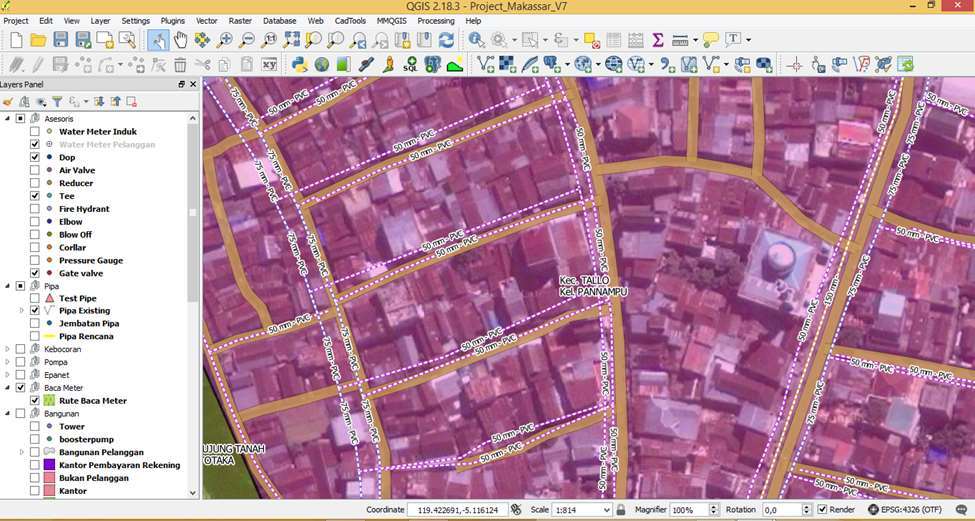
Task: Create a new project with New icon
Action: [x=16, y=40]
